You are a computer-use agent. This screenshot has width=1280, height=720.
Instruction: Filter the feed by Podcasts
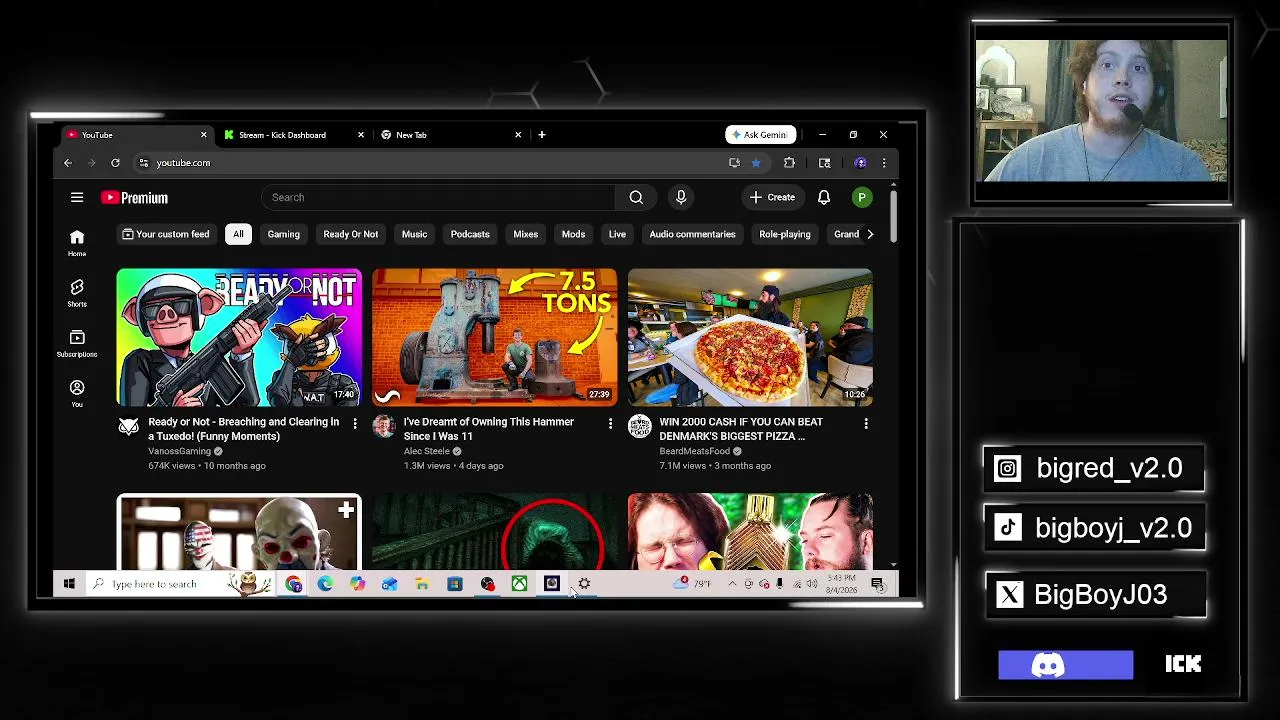[x=470, y=234]
